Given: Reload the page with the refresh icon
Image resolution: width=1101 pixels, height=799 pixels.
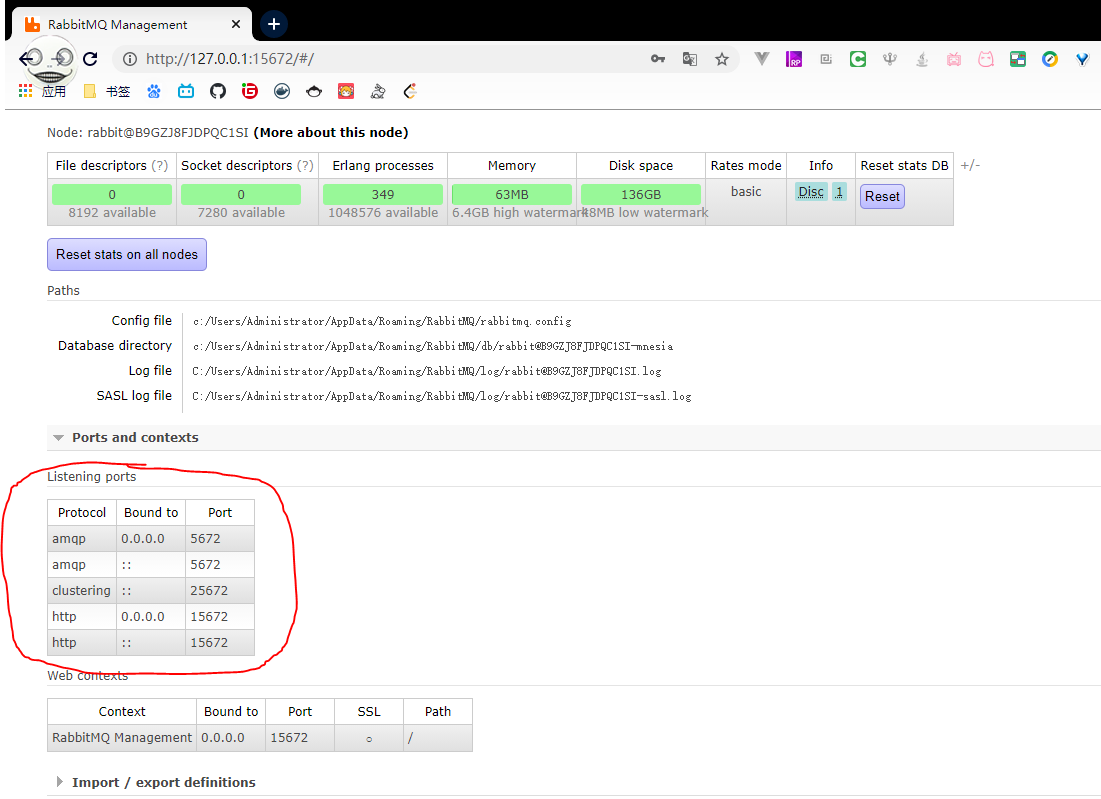Looking at the screenshot, I should point(90,59).
